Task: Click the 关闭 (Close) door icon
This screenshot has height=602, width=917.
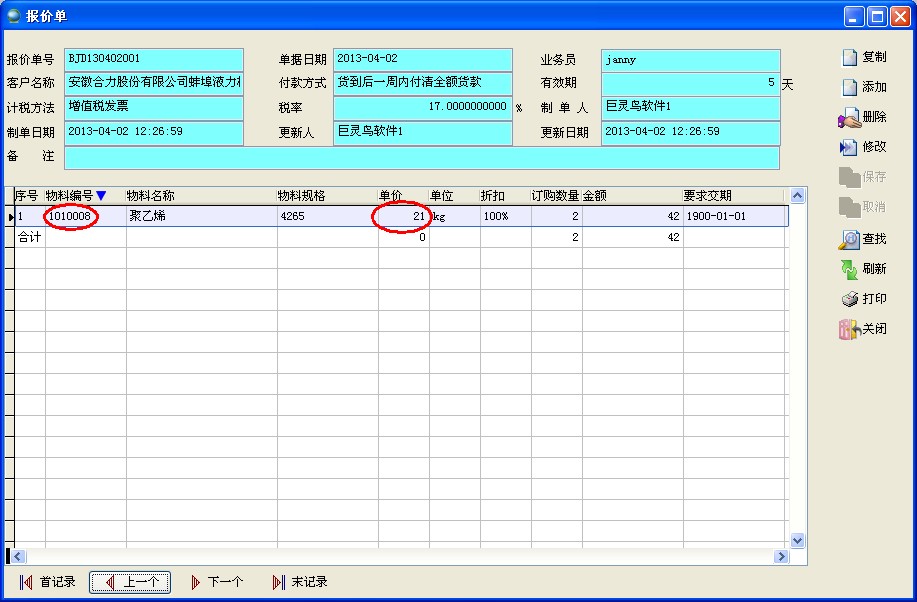Action: [849, 329]
